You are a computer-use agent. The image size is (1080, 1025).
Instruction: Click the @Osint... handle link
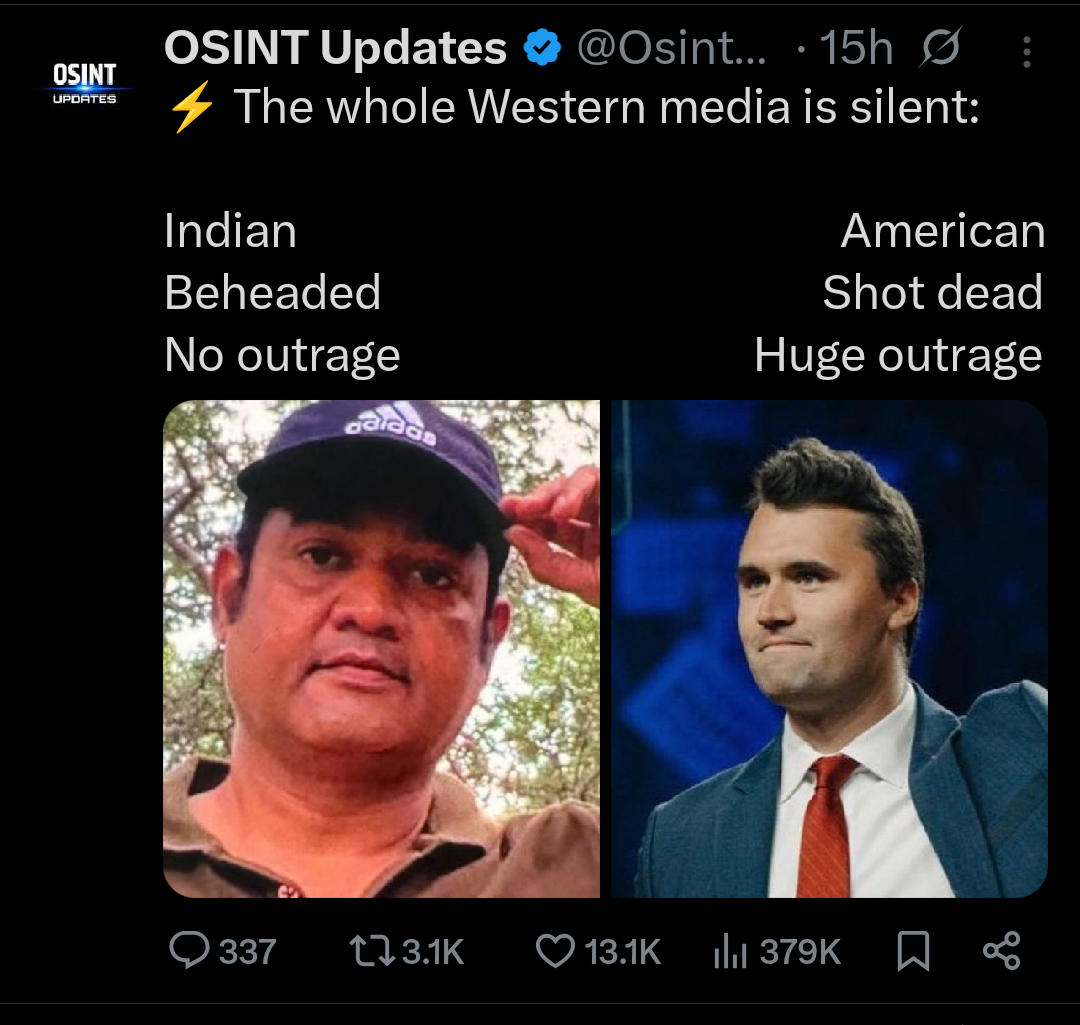tap(672, 48)
